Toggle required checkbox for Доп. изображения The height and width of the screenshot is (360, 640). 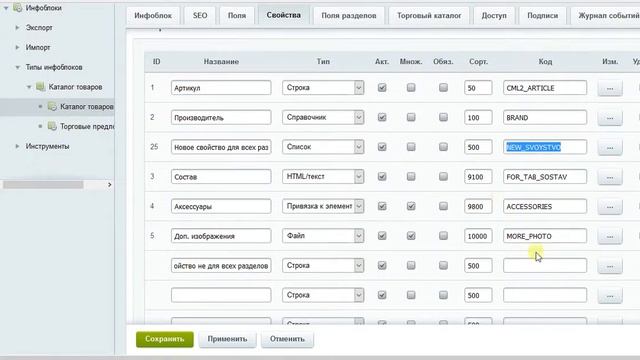point(443,236)
